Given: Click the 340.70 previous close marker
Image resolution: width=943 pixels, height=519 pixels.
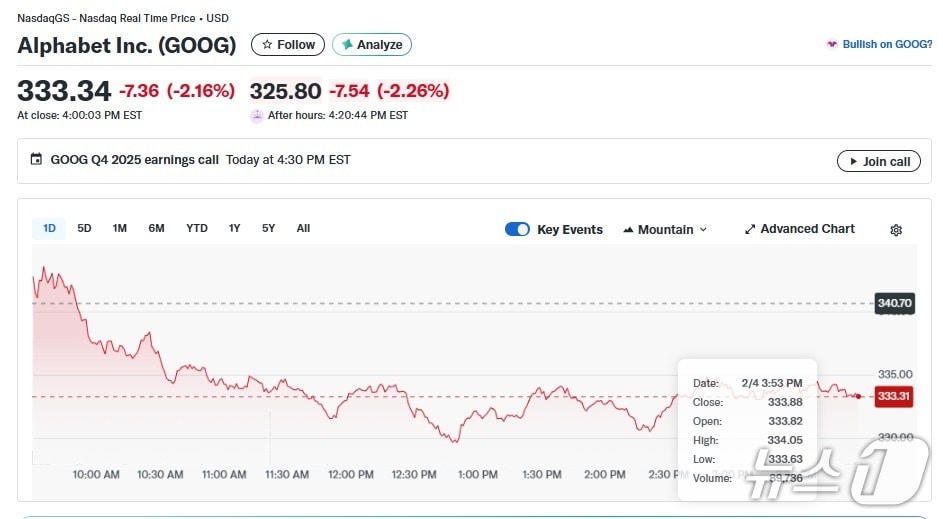Looking at the screenshot, I should [x=894, y=303].
